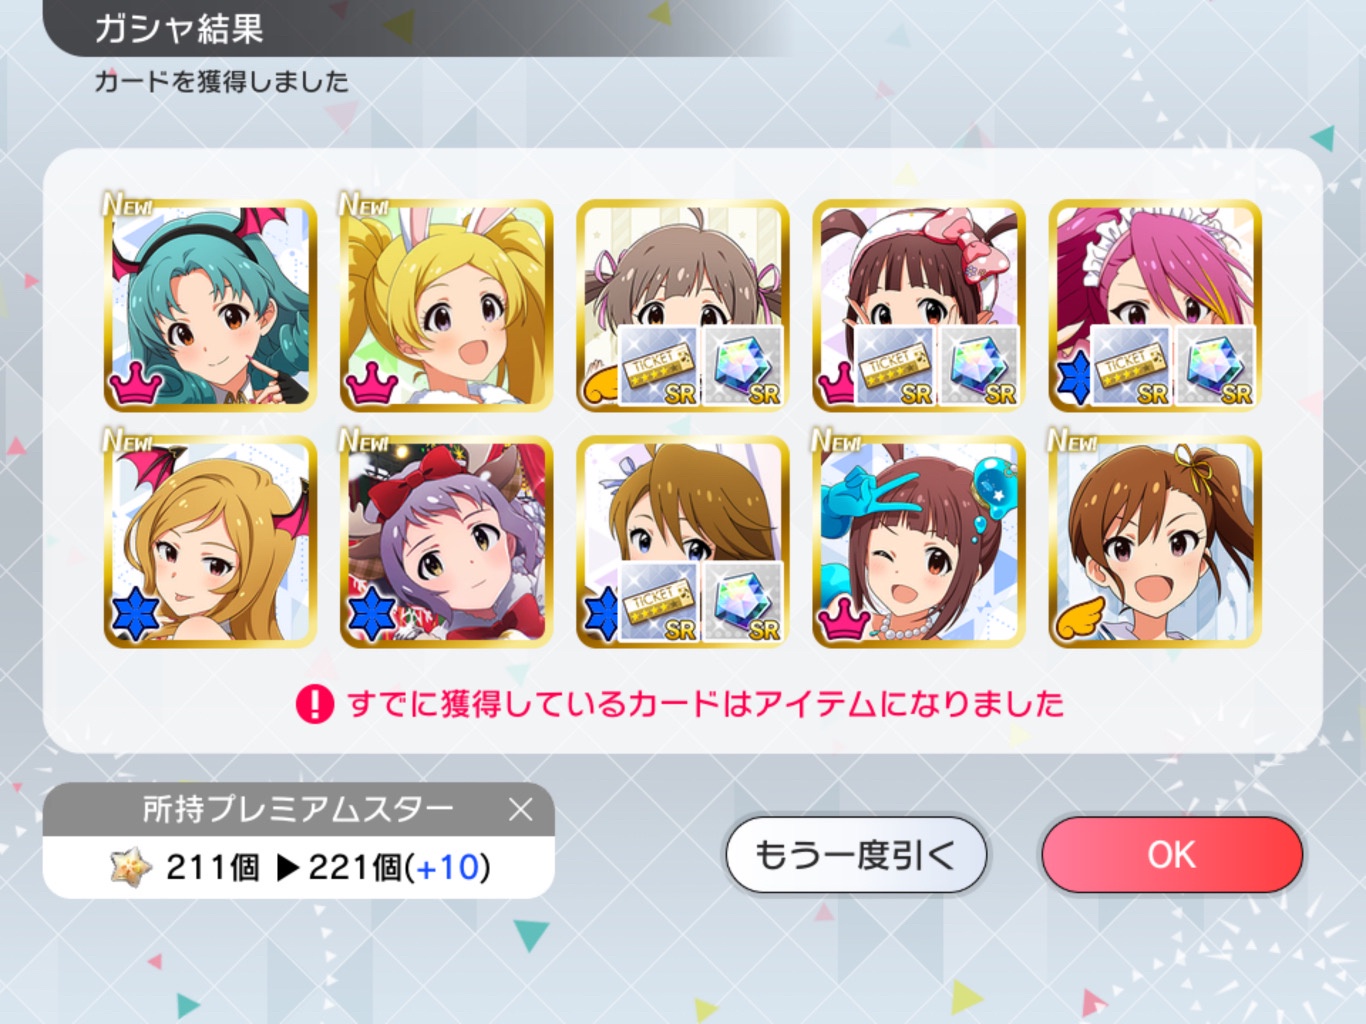This screenshot has width=1366, height=1024.
Task: Close the premium star count panel
Action: click(x=520, y=809)
